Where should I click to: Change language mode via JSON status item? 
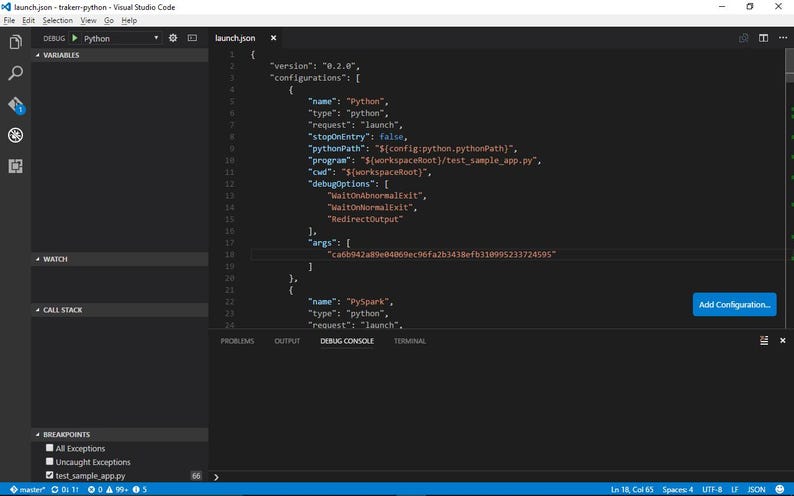point(757,489)
